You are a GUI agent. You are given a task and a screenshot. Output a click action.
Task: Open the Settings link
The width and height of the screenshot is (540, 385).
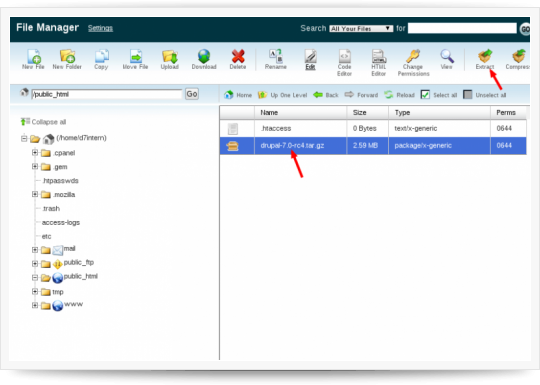[100, 28]
